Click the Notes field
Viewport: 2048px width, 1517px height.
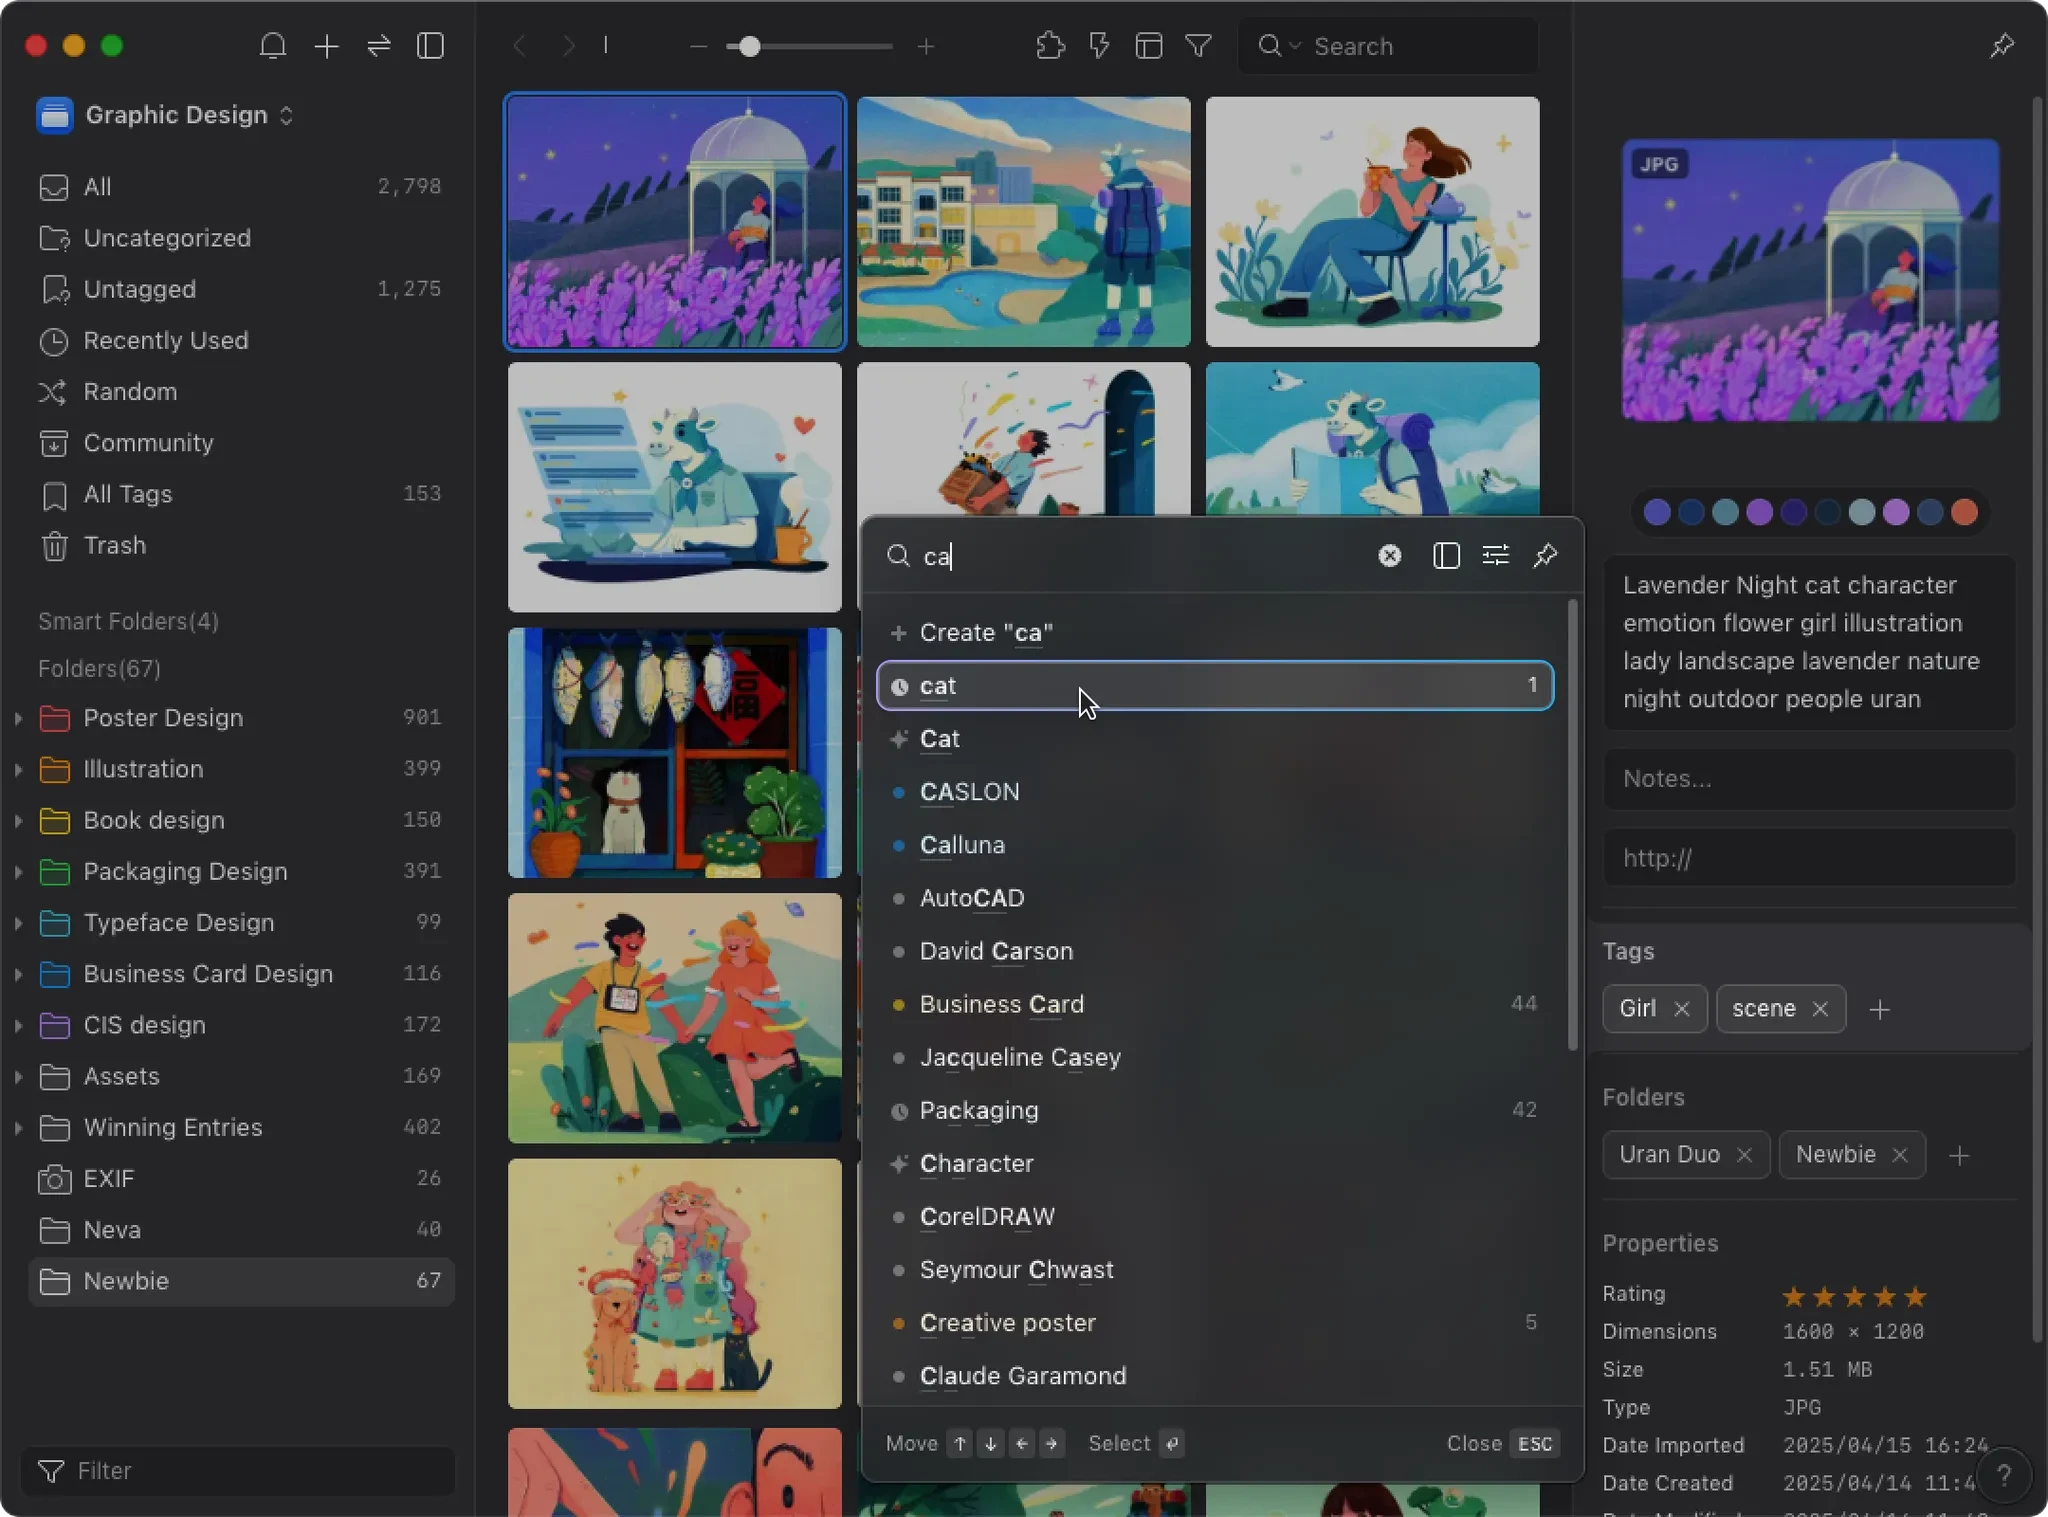[x=1809, y=779]
